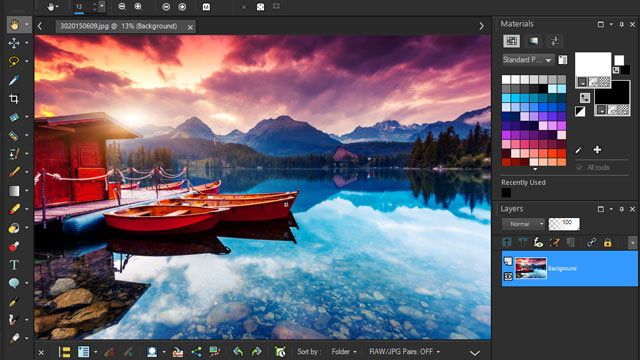Click the layer opacity field showing 100
The image size is (640, 360).
(564, 224)
